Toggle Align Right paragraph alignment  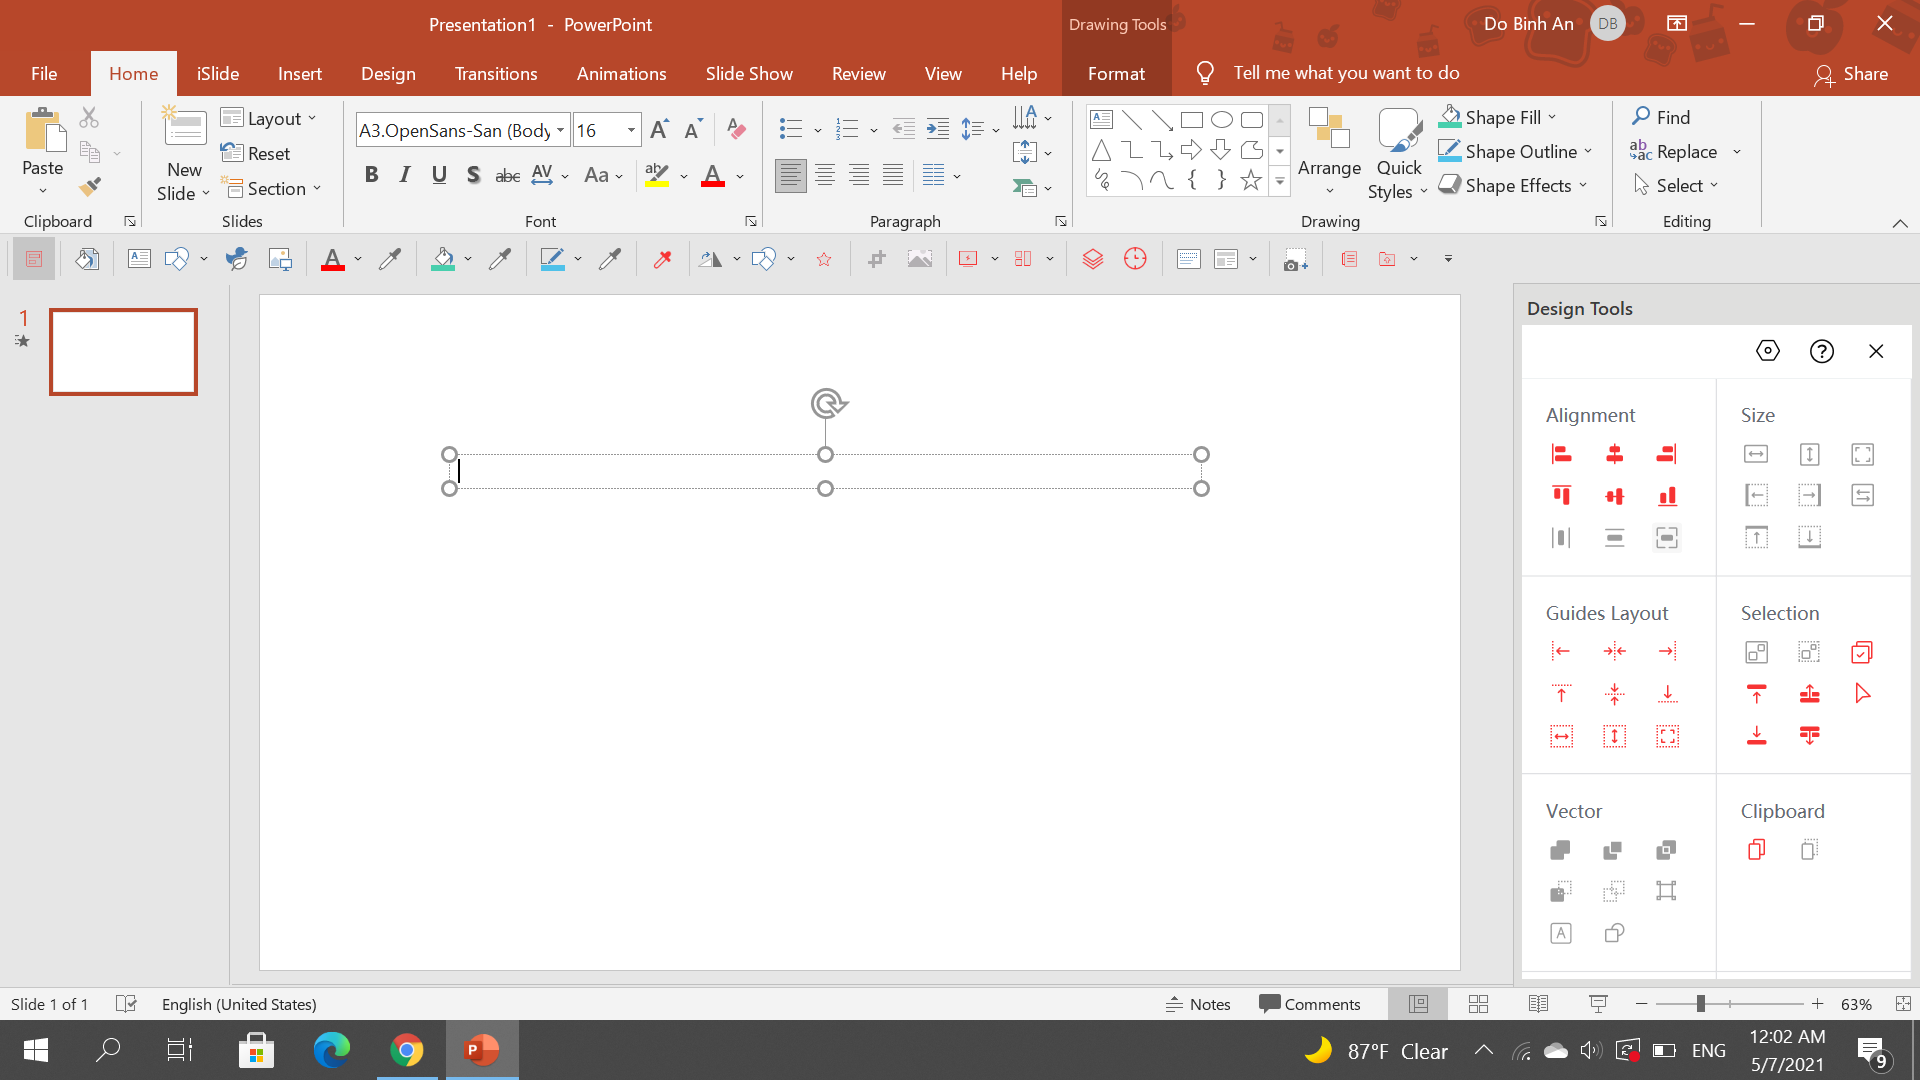click(x=858, y=176)
